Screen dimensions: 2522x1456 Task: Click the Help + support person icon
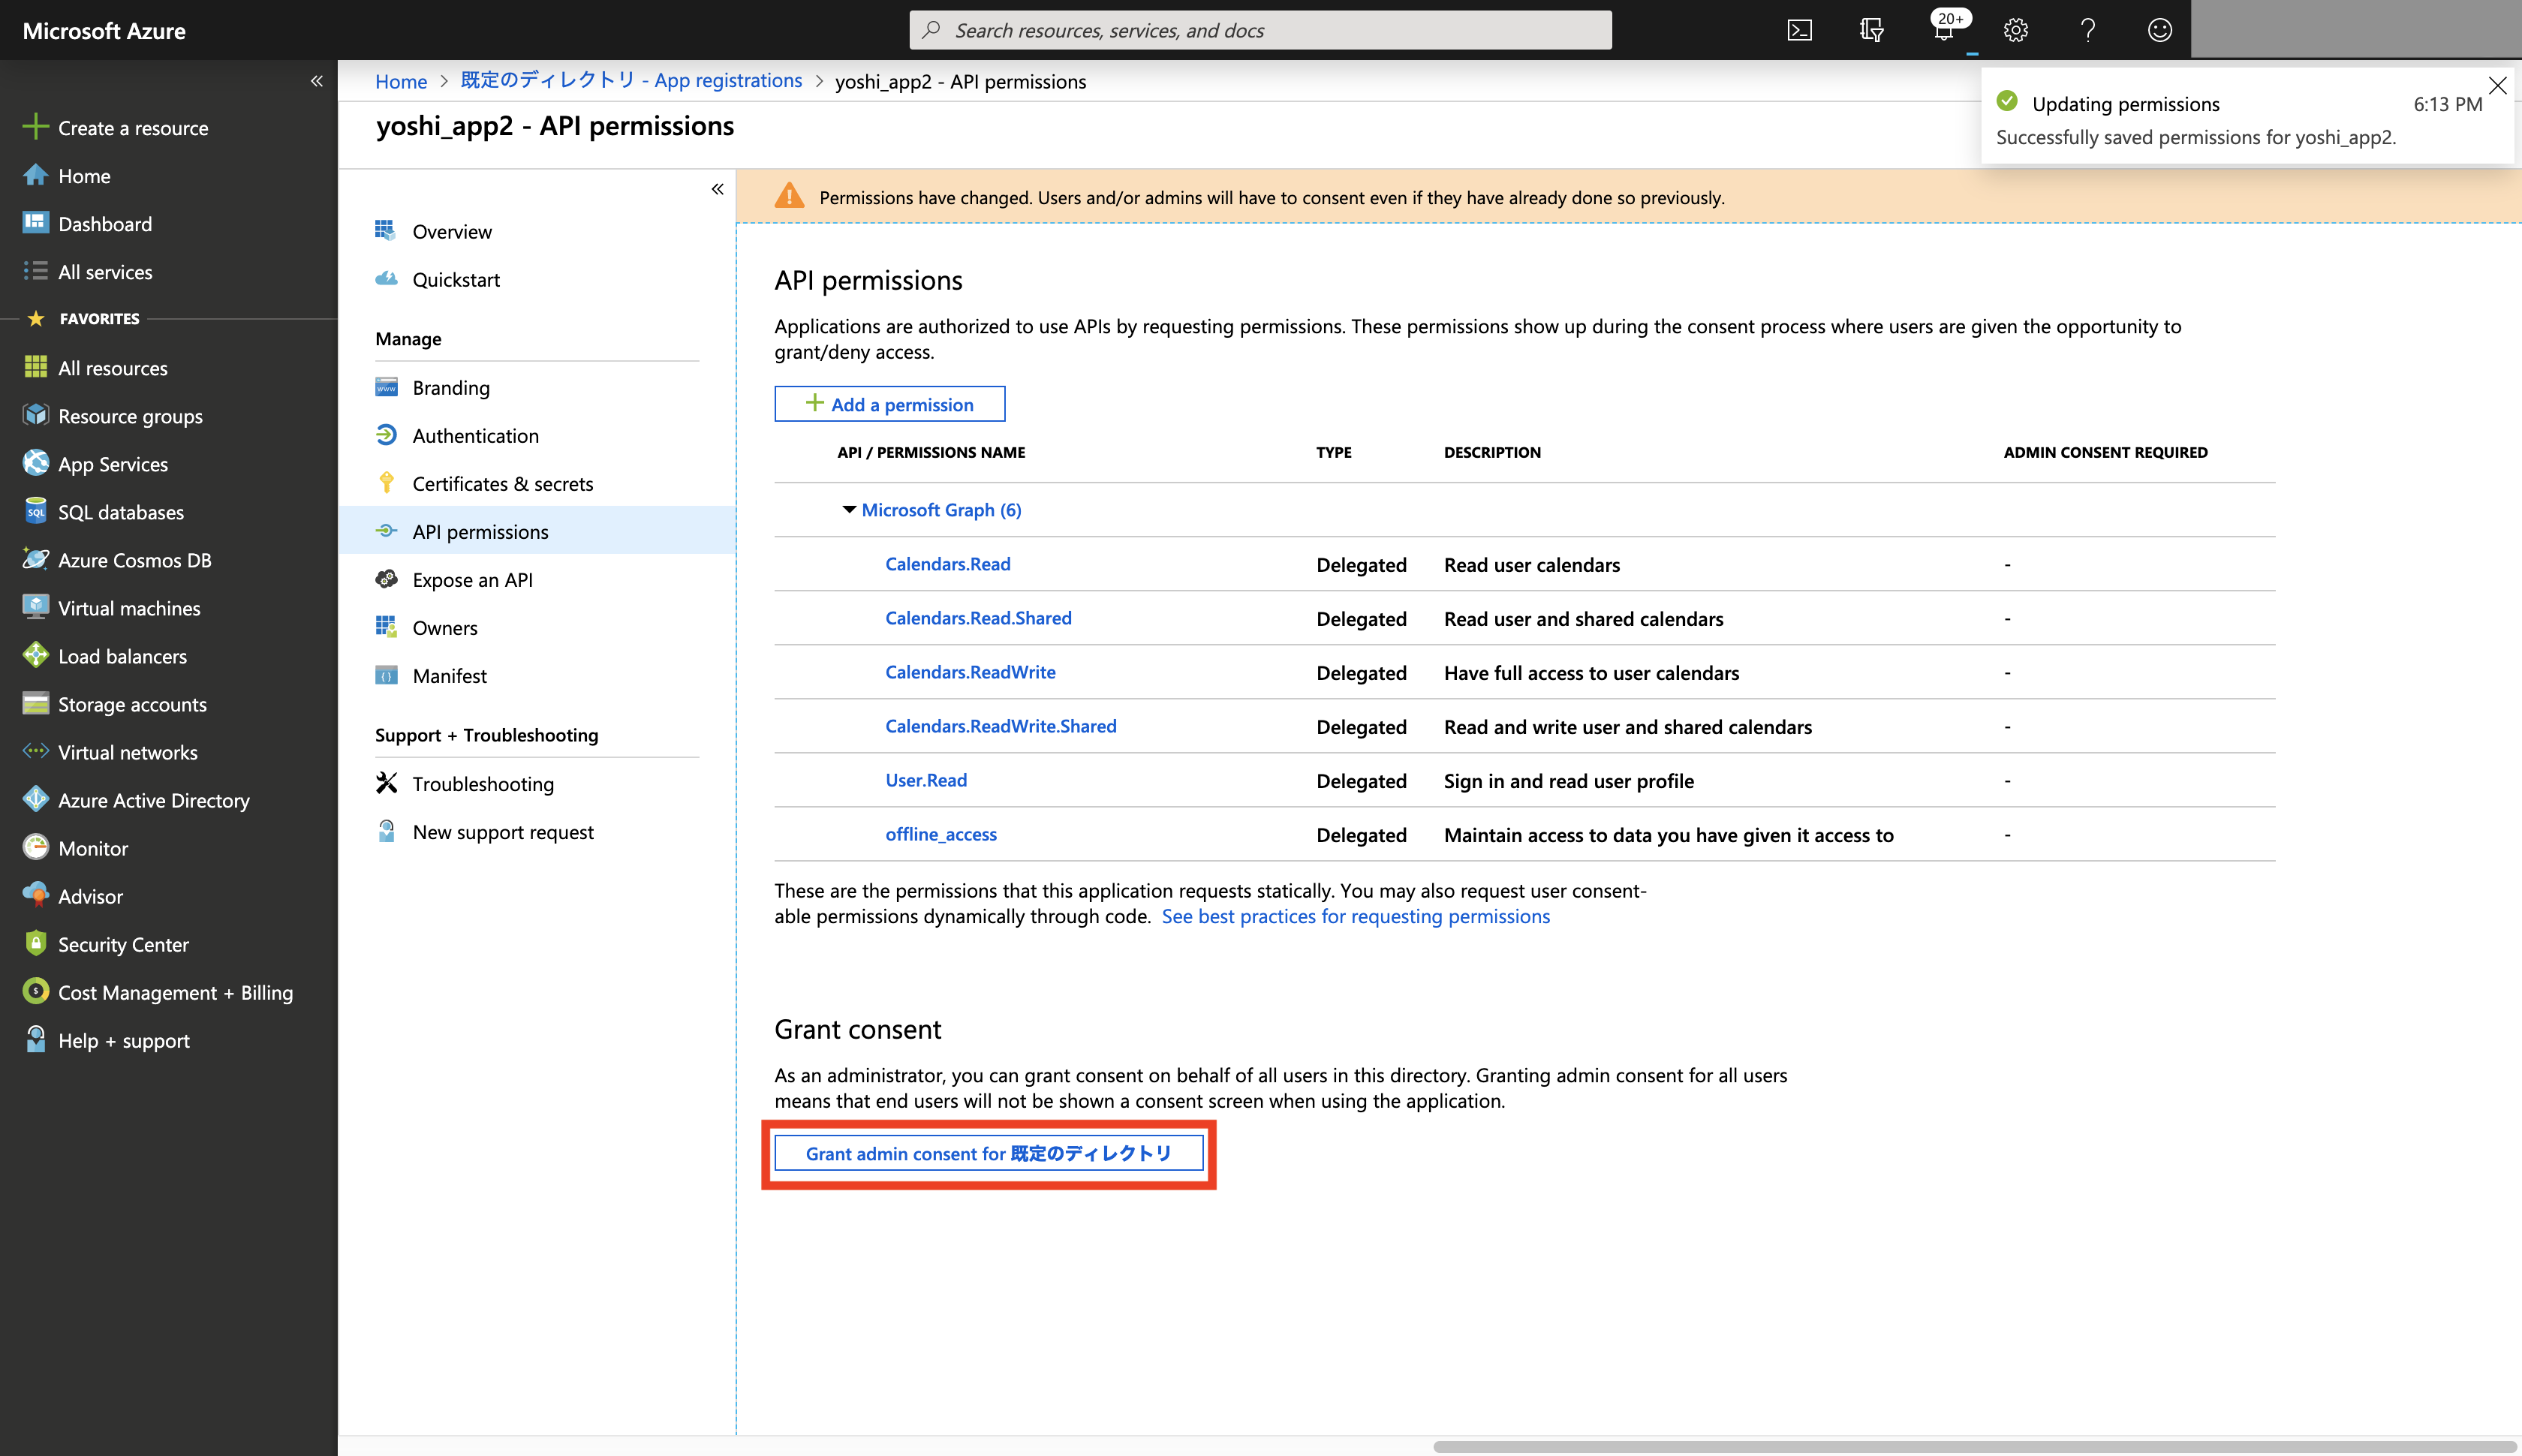35,1039
